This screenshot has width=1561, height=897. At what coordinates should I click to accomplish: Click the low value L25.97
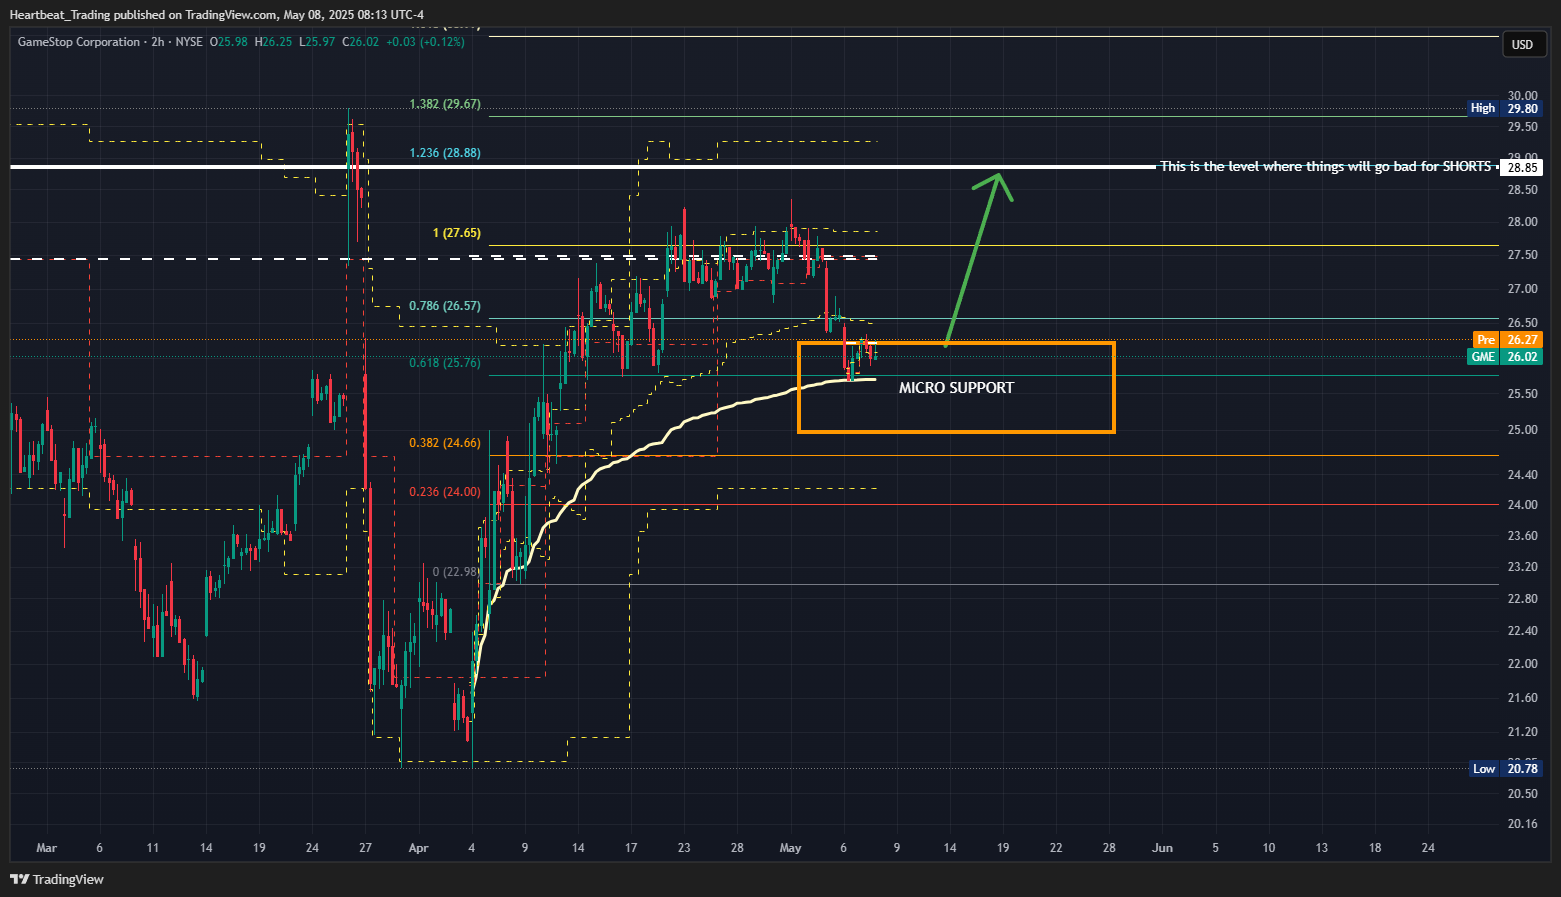[317, 42]
